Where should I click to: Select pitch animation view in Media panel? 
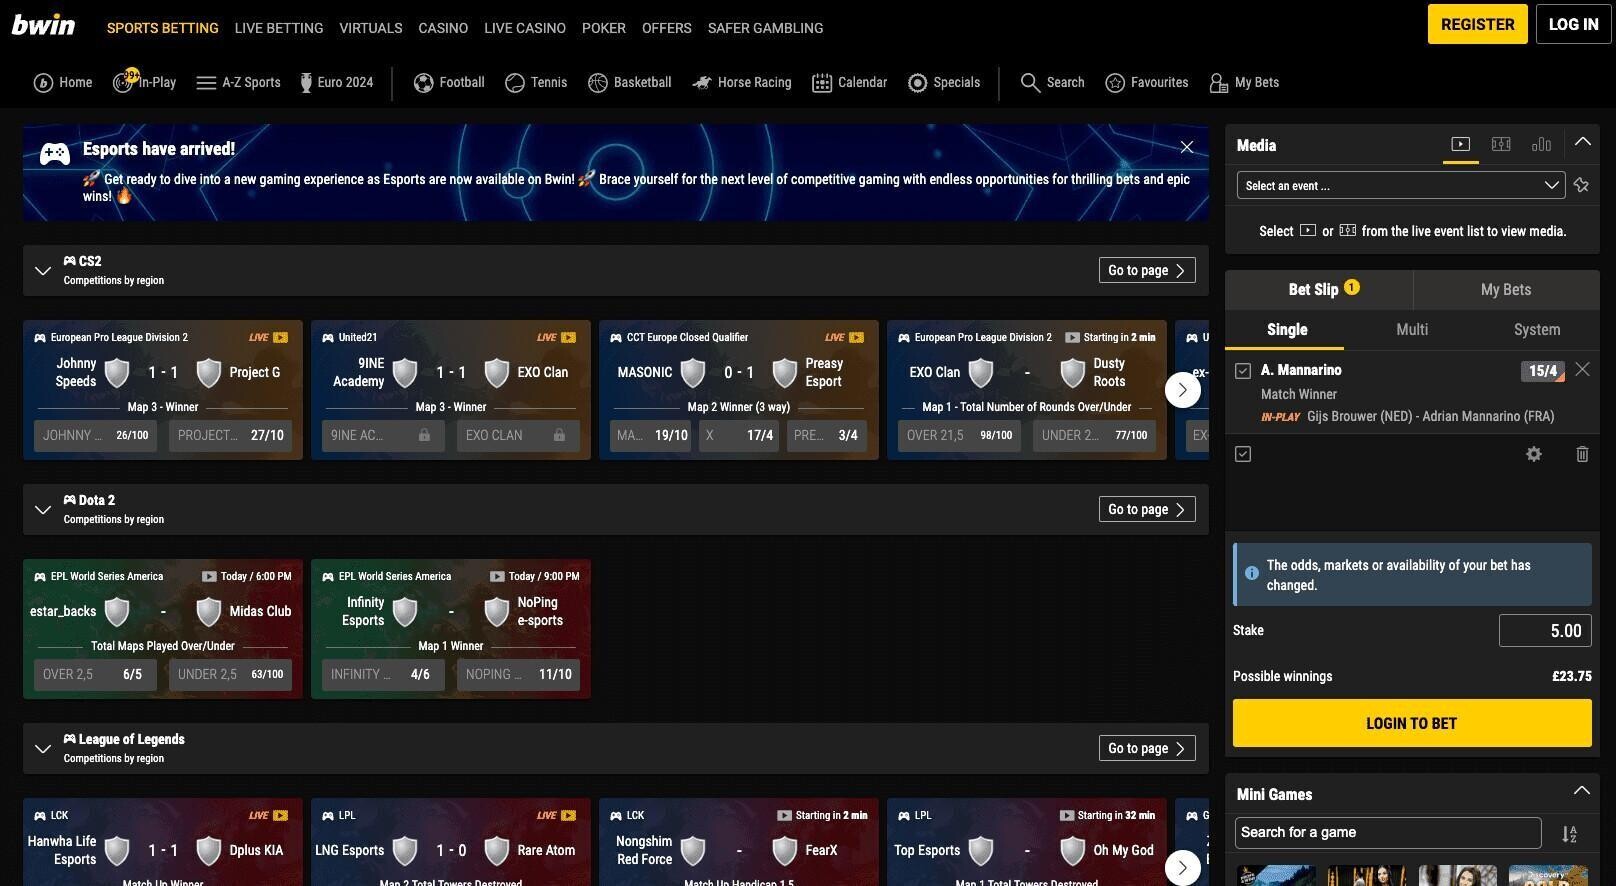1501,145
